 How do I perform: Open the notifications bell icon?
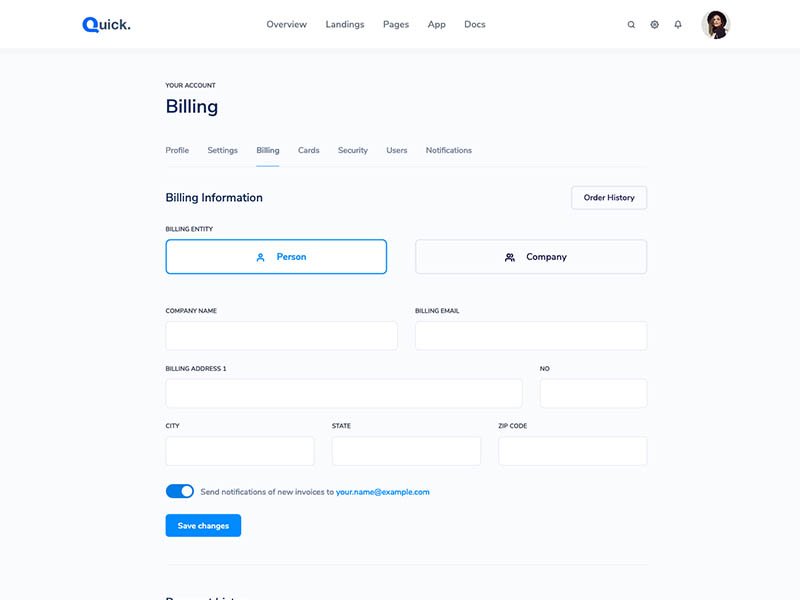[678, 25]
